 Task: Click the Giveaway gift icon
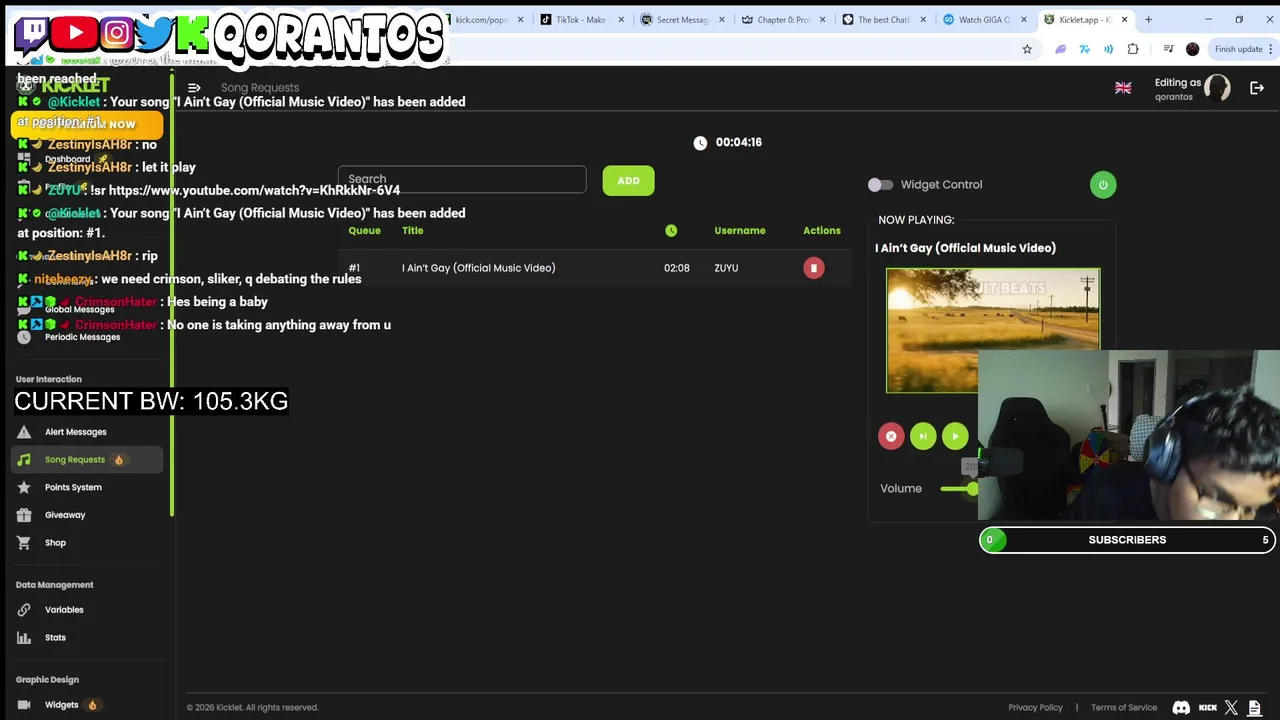[24, 515]
